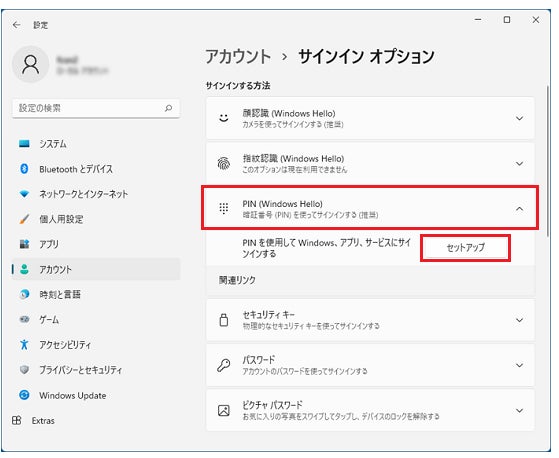Click the search magnifier icon
Screen dimensions: 559x458
pos(168,108)
